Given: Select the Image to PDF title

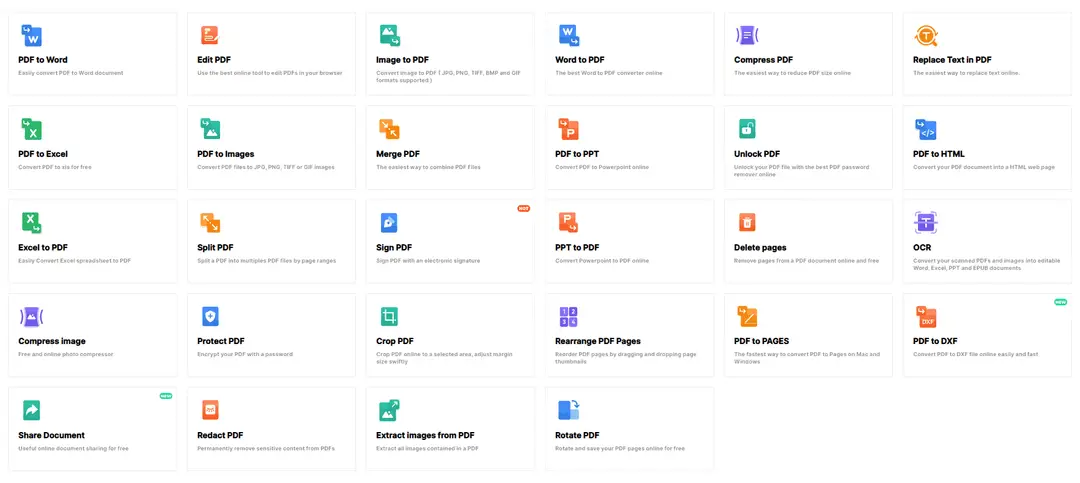Looking at the screenshot, I should click(402, 60).
